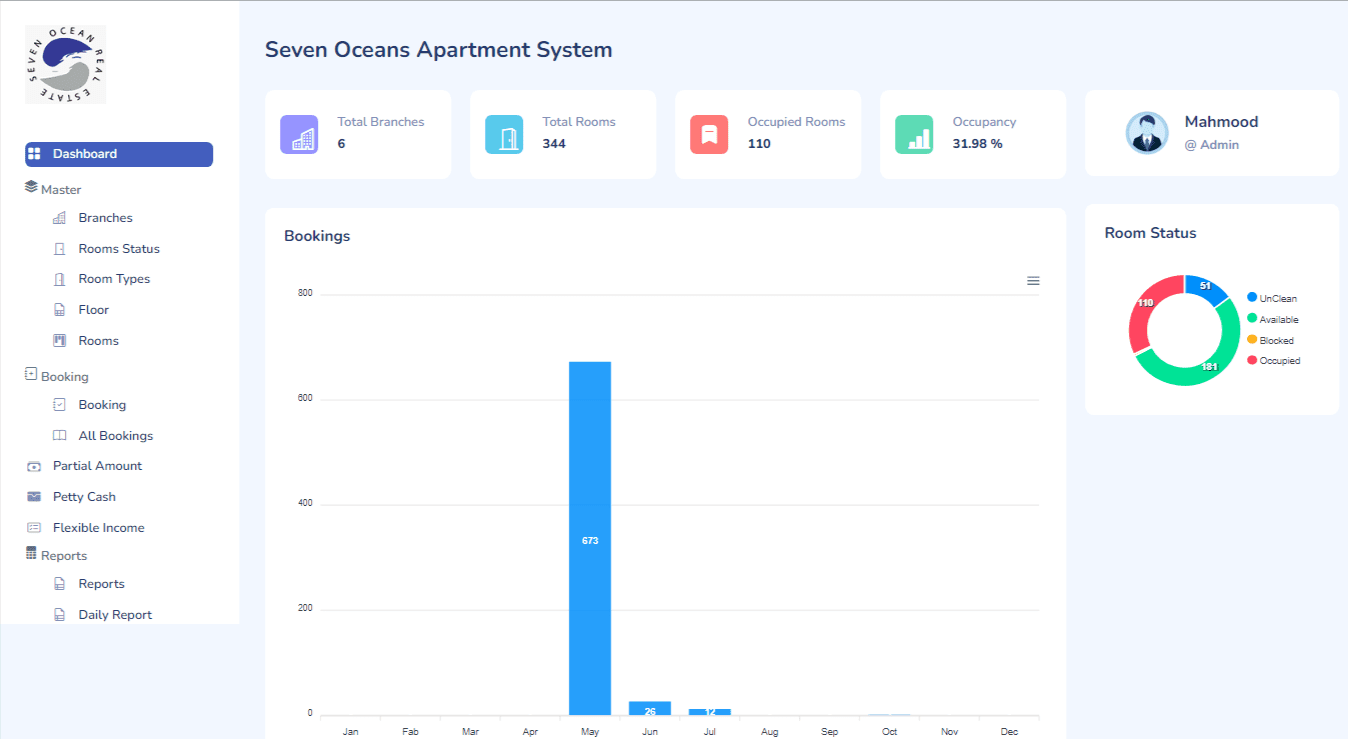Open the Daily Report link

tap(115, 615)
